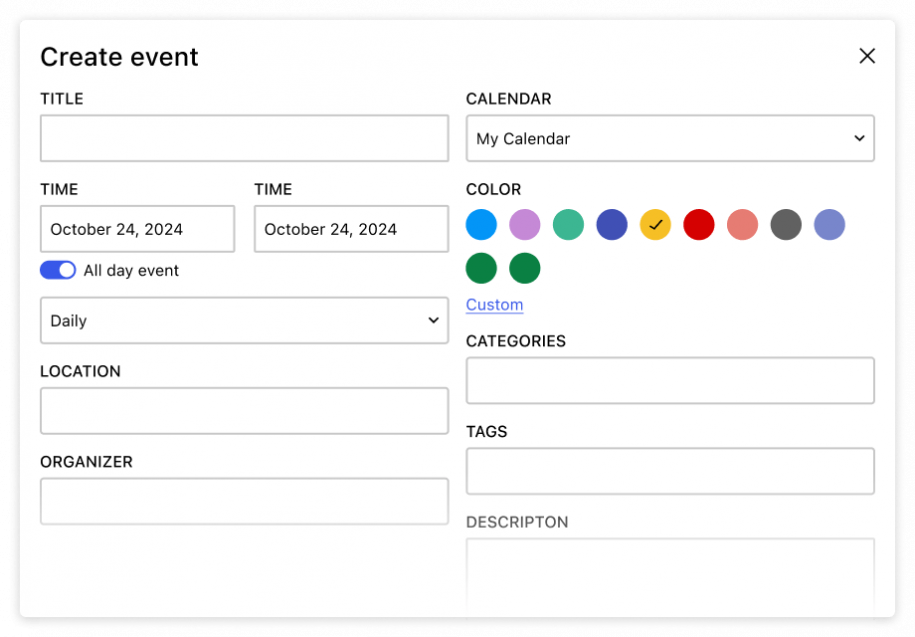This screenshot has width=915, height=637.
Task: Click the Title input field
Action: click(244, 139)
